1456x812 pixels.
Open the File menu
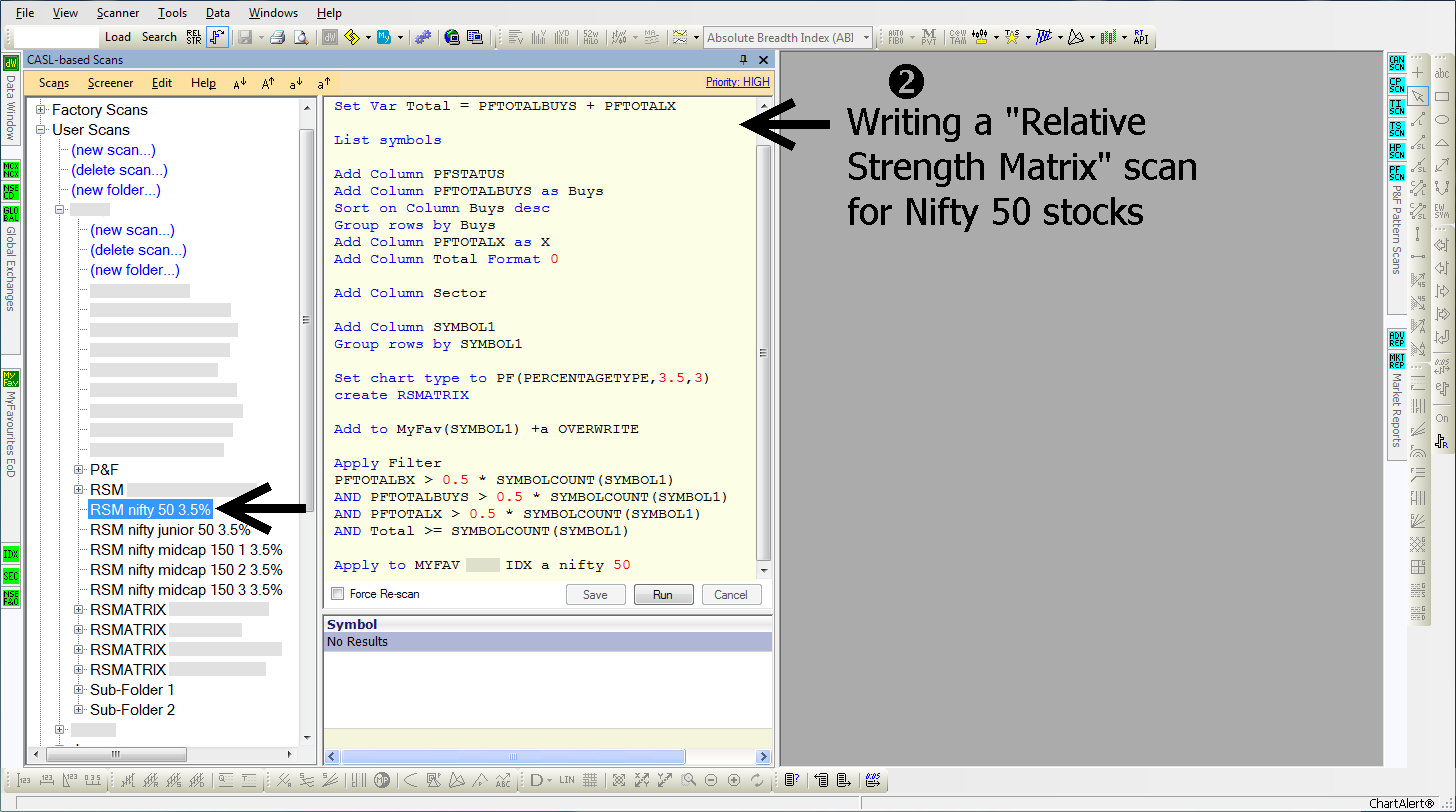(25, 13)
